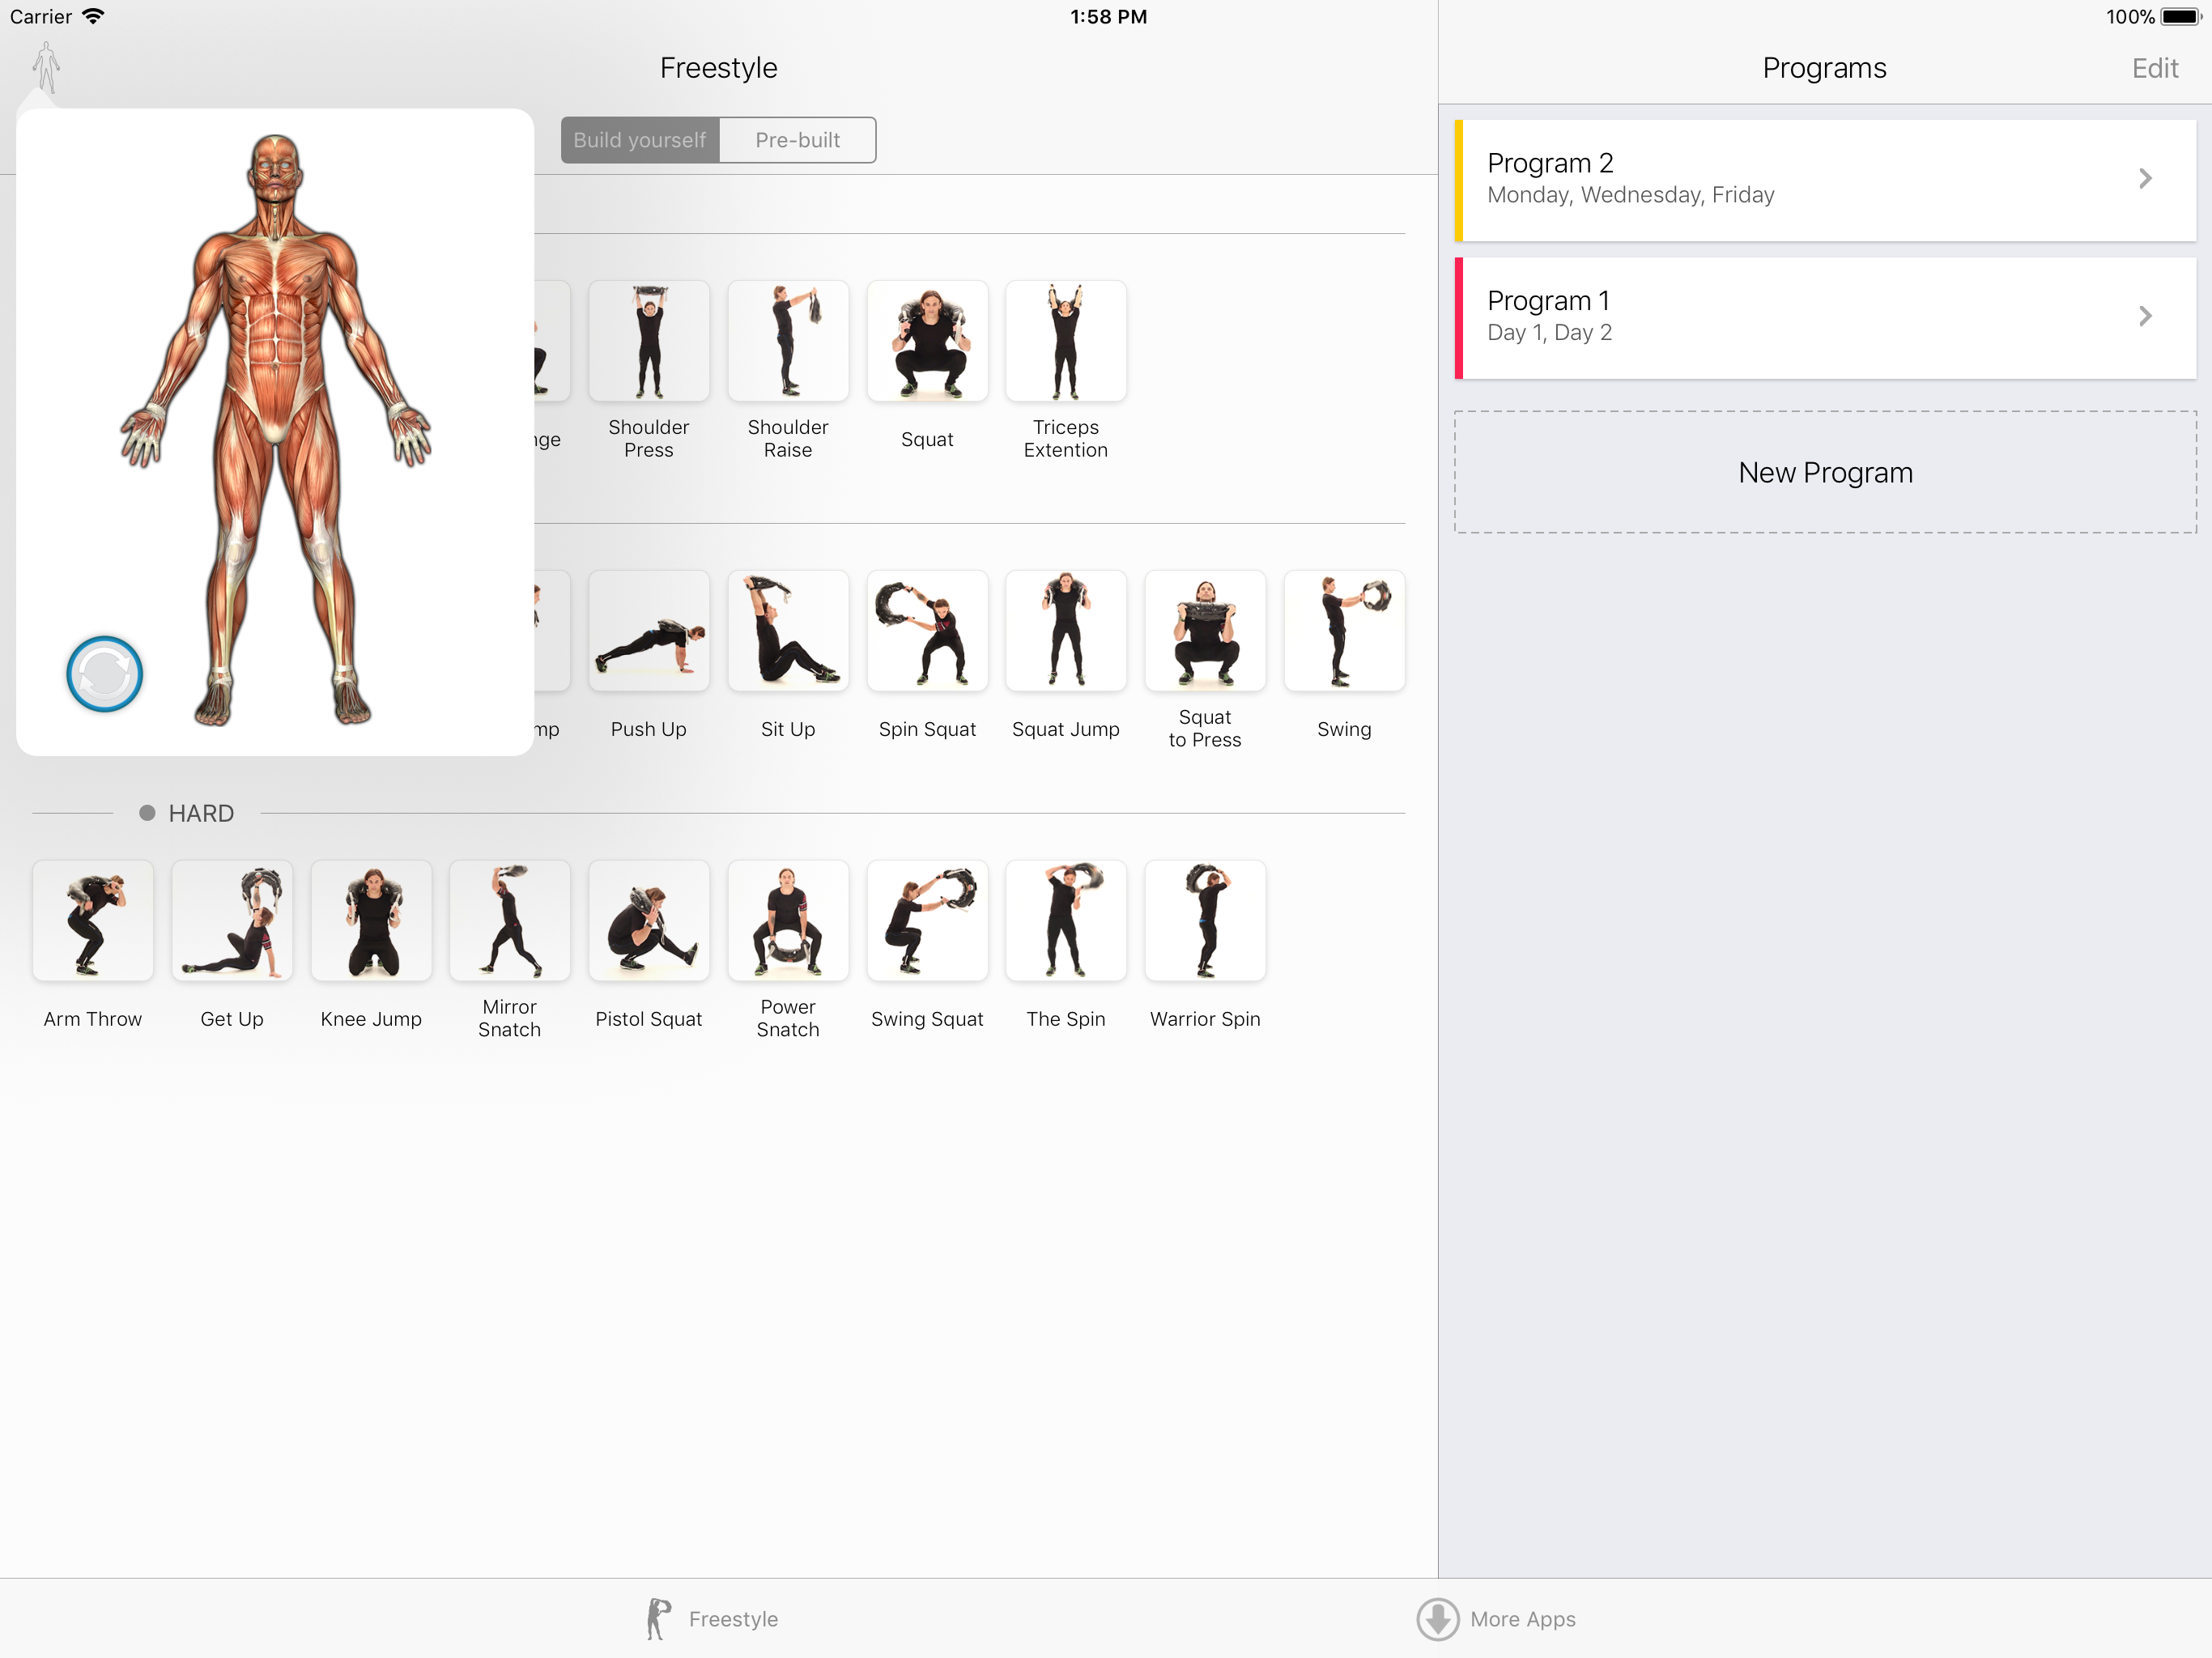Select the Shoulder Press exercise
2212x1658 pixels.
click(648, 342)
